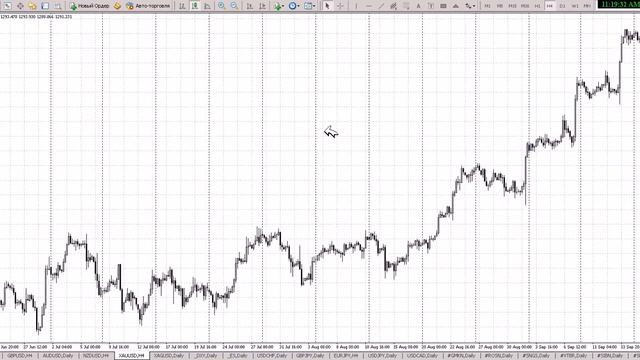Image resolution: width=640 pixels, height=360 pixels.
Task: Open the Market Watch panel icon
Action: [x=7, y=6]
